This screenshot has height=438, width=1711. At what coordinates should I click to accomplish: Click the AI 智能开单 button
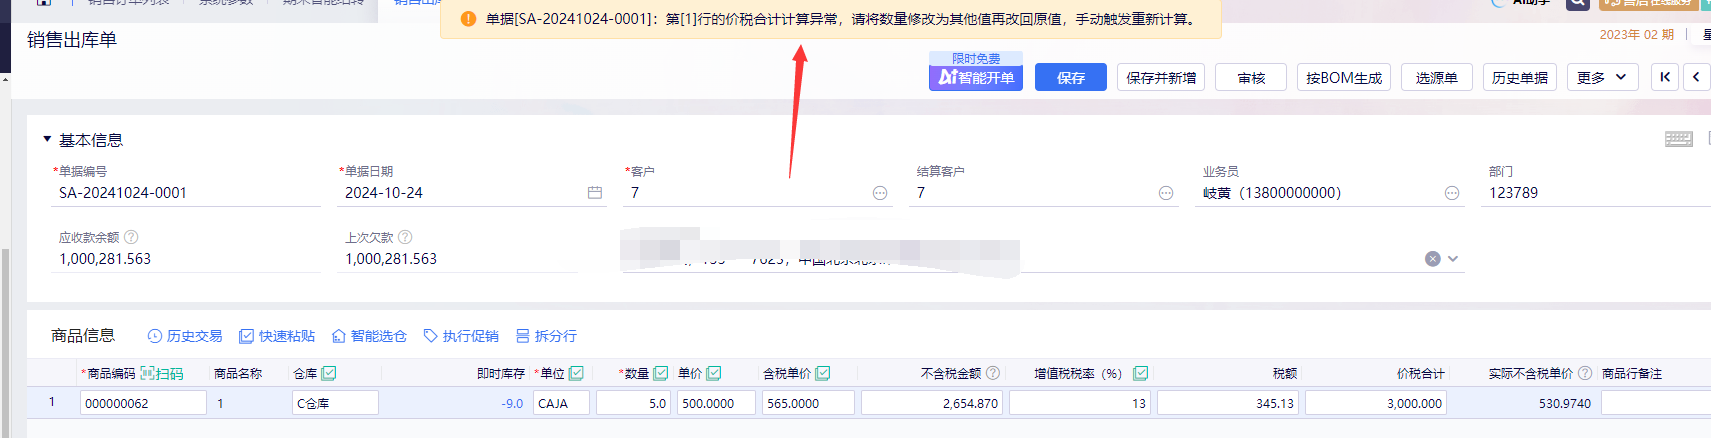tap(975, 77)
